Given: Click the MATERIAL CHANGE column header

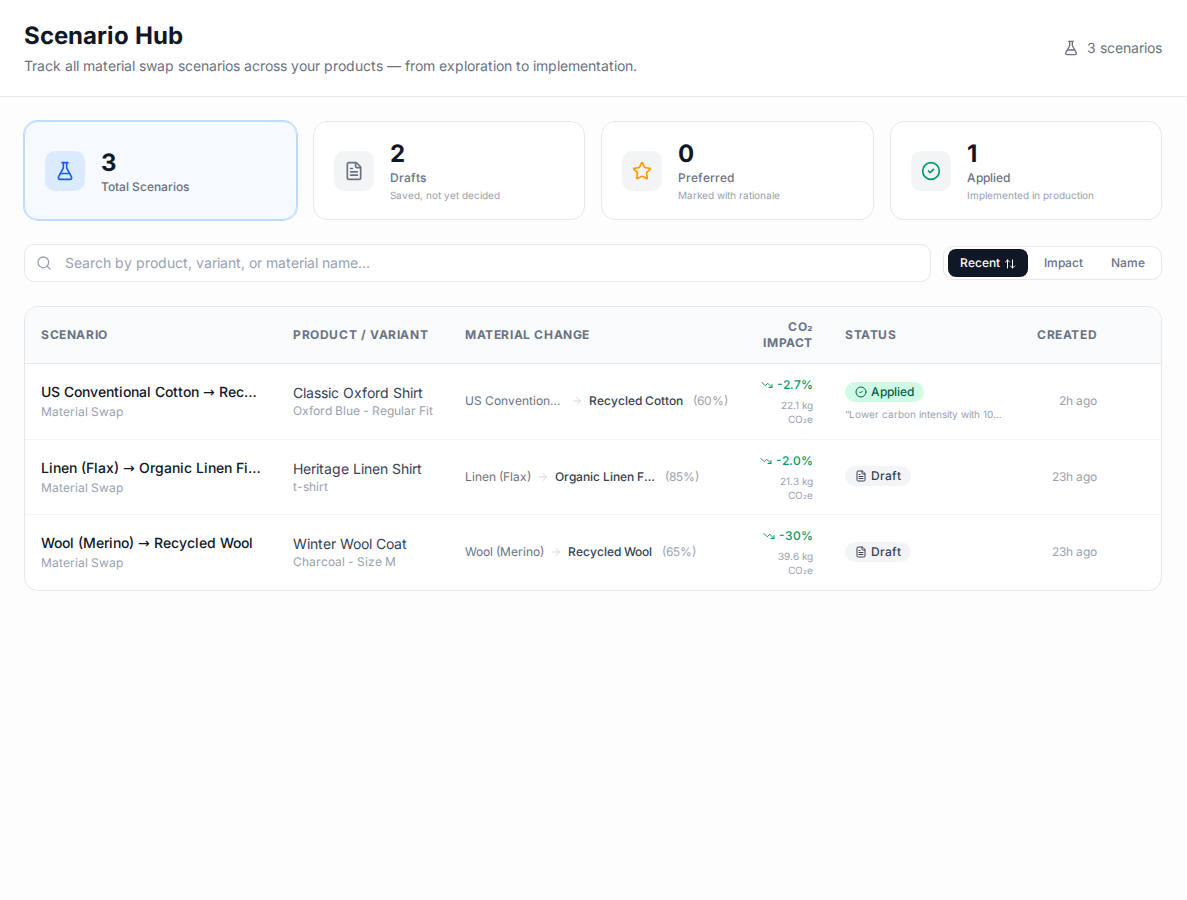Looking at the screenshot, I should pos(527,335).
